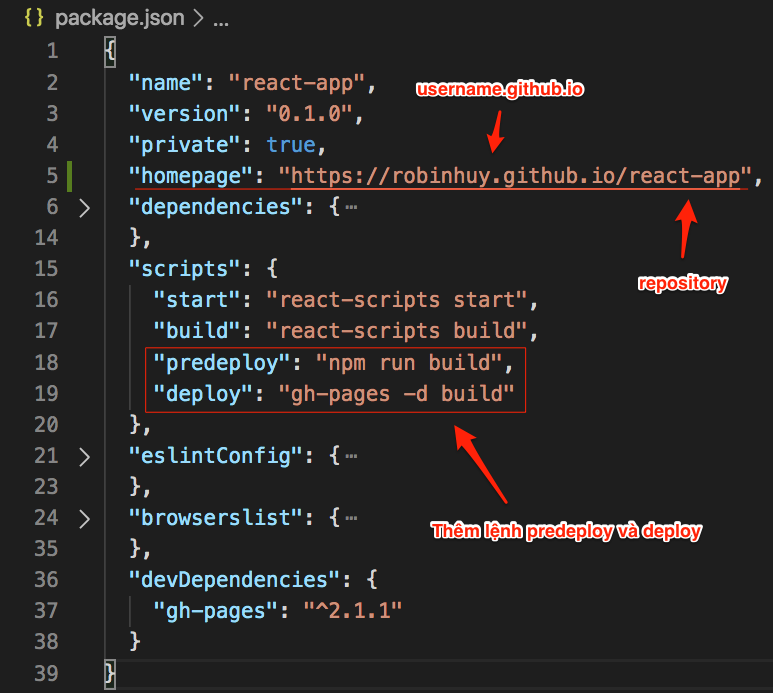Click the "^2.1.1" version value

click(353, 611)
